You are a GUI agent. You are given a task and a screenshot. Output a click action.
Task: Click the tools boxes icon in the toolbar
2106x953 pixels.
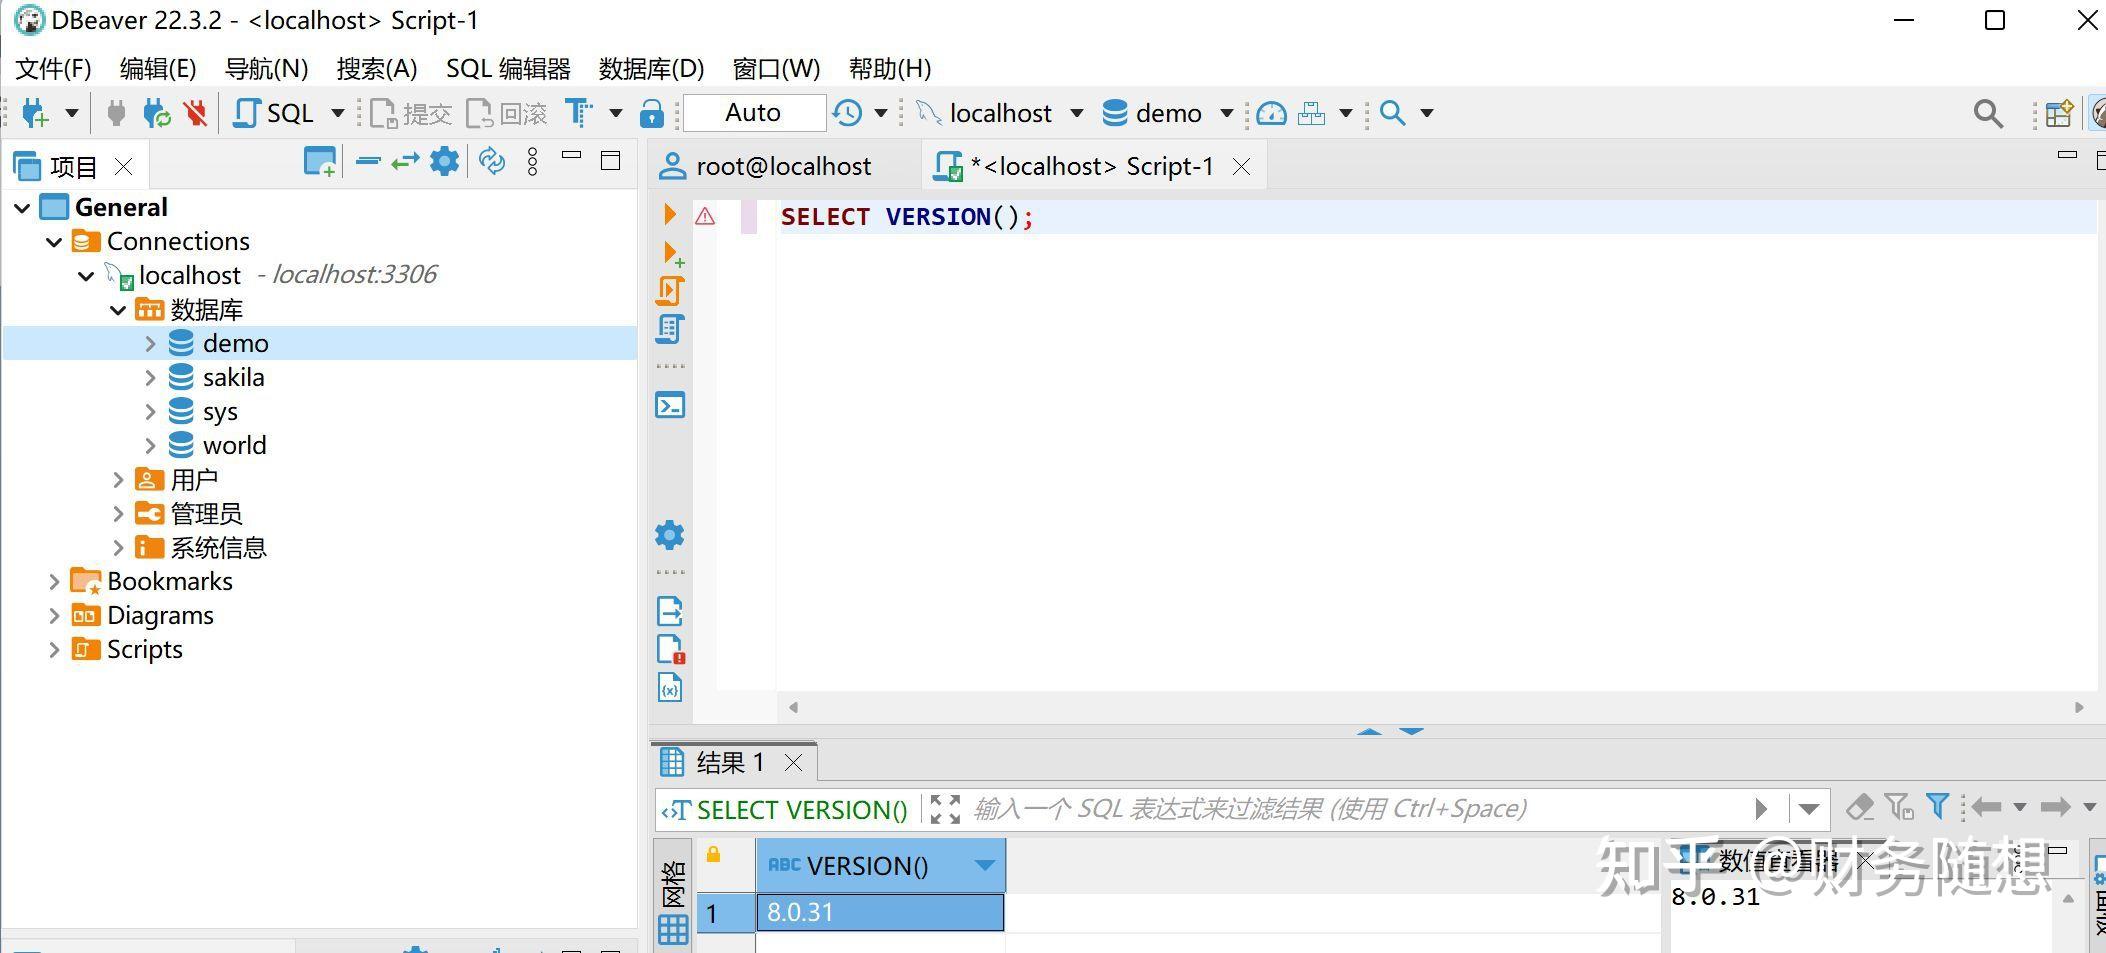[x=1311, y=113]
